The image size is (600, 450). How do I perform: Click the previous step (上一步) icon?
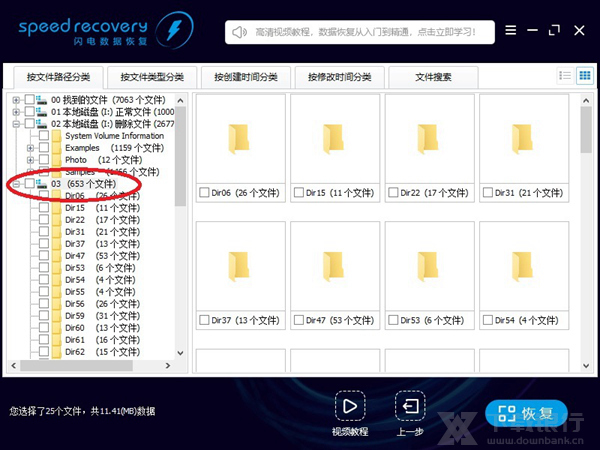tap(410, 407)
